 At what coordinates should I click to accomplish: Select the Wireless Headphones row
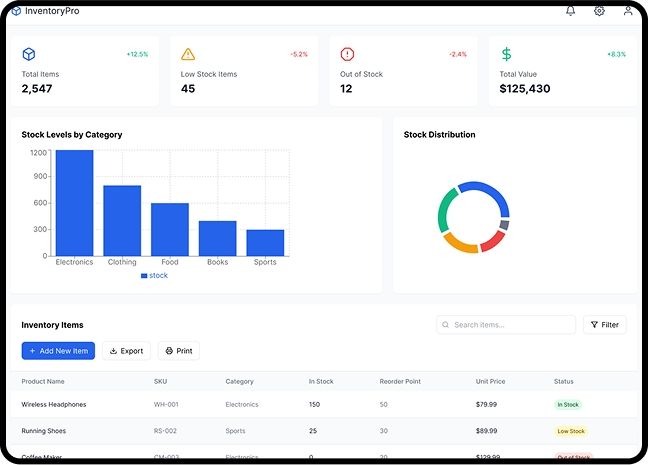pos(54,404)
